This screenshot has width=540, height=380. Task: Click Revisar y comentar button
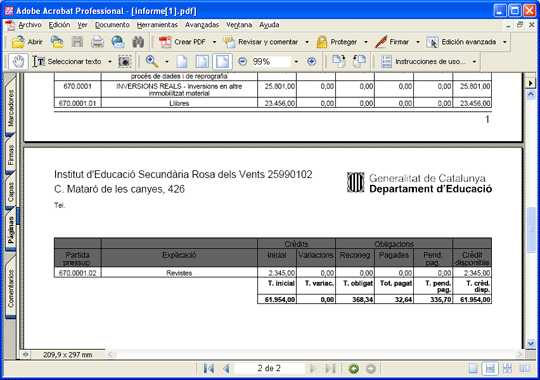[261, 42]
